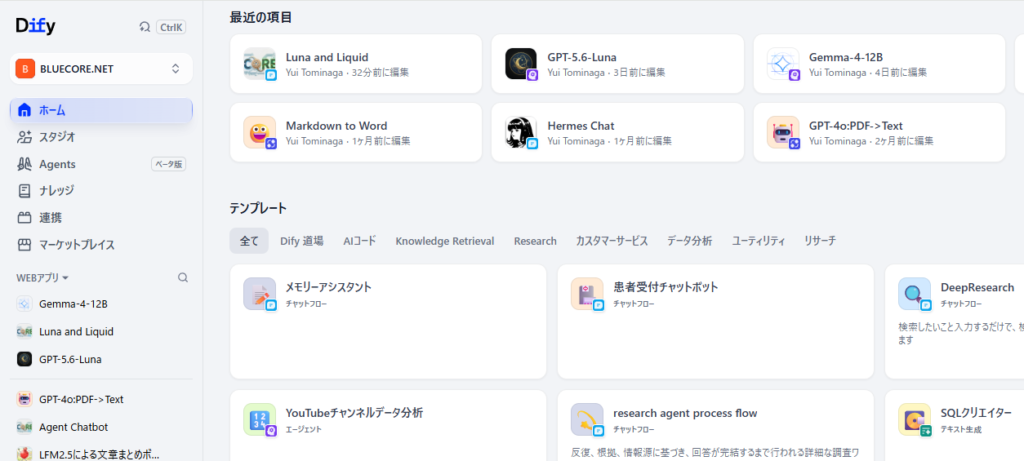The height and width of the screenshot is (461, 1024).
Task: Select the Research template tab
Action: [536, 241]
